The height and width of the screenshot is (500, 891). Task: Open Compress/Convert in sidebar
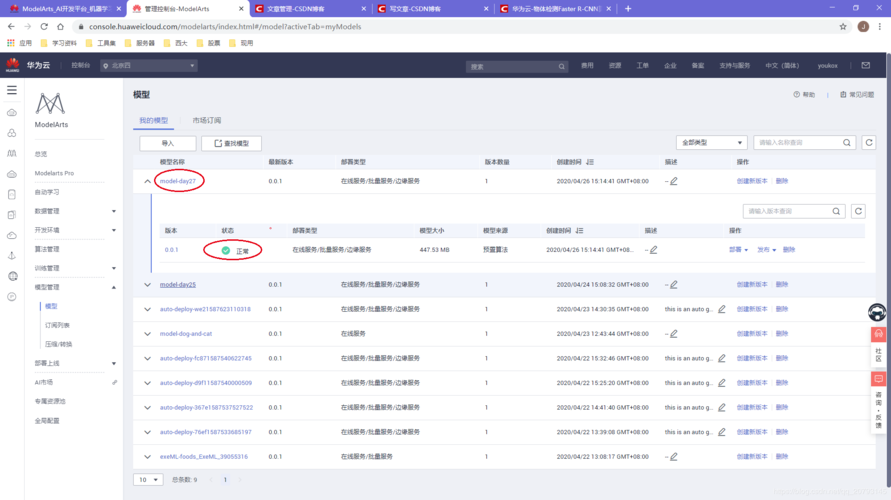pos(59,344)
